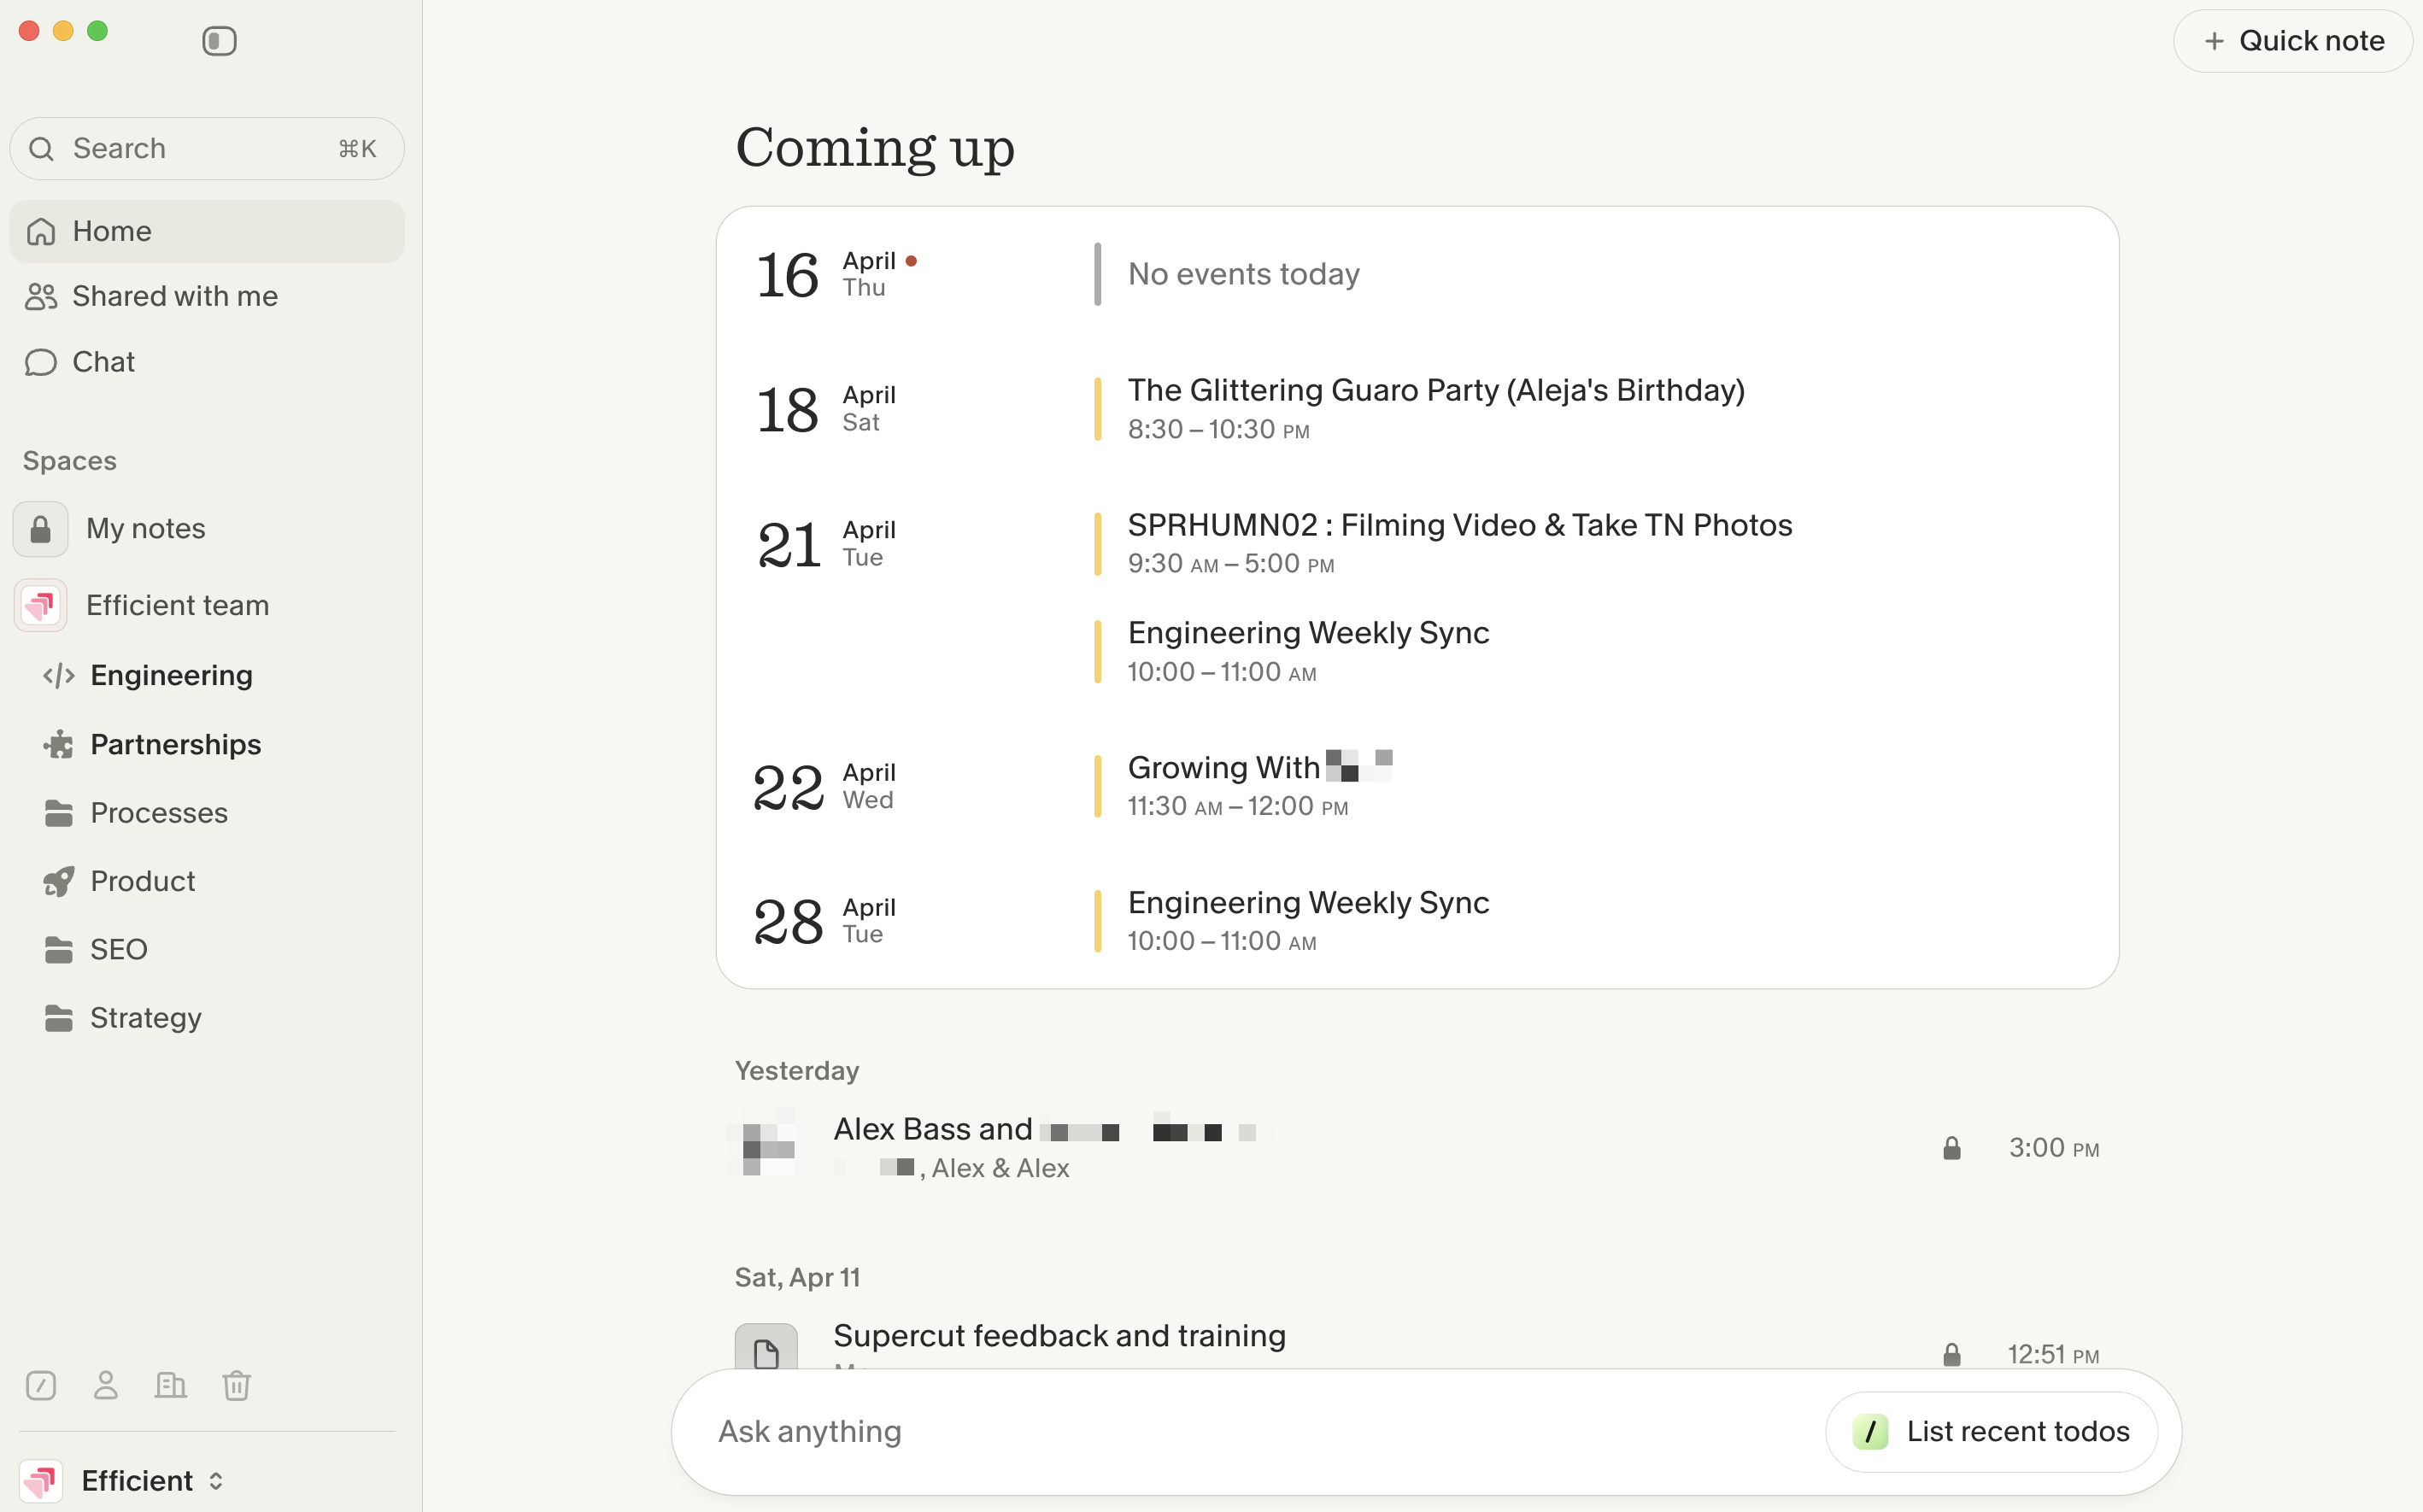Screen dimensions: 2423x1512
Task: Go to Shared with me
Action: pyautogui.click(x=175, y=296)
